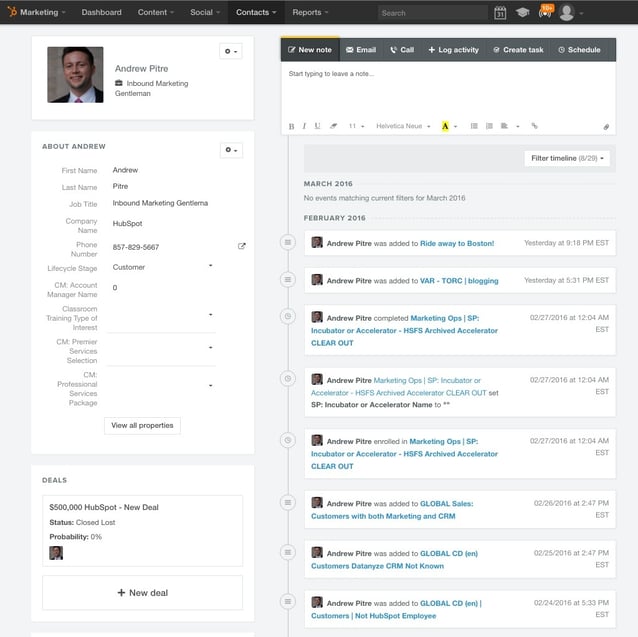This screenshot has height=637, width=638.
Task: Click timeline marker for GLOBAL Sales list event
Action: (x=288, y=502)
